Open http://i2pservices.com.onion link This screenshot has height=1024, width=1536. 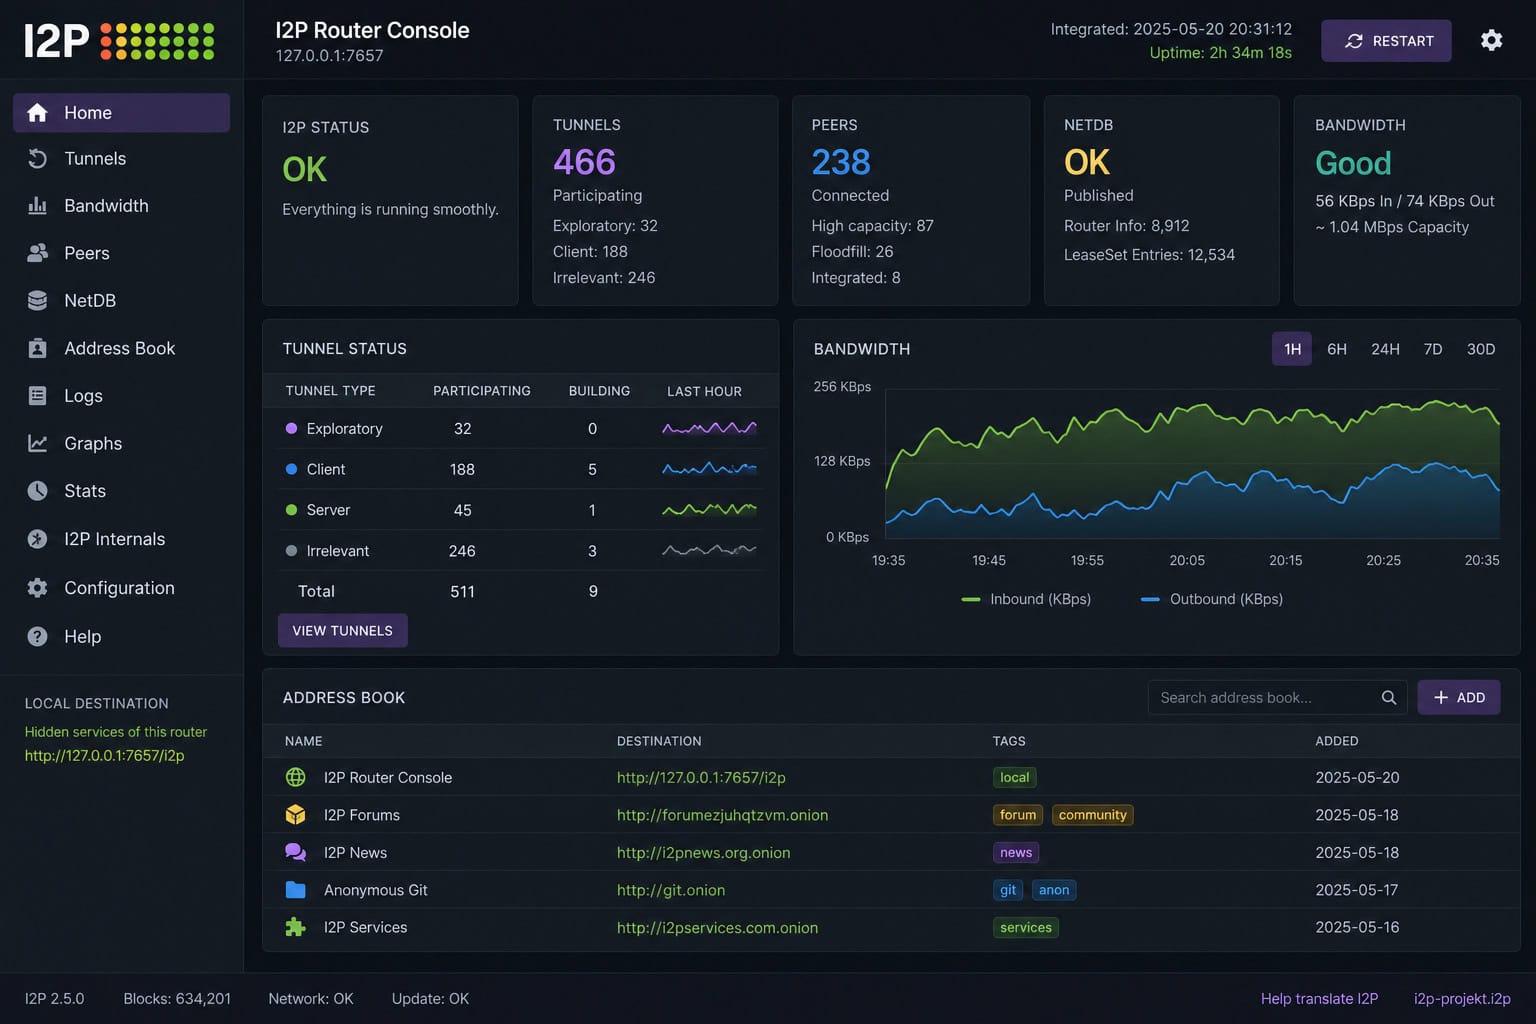pyautogui.click(x=717, y=927)
